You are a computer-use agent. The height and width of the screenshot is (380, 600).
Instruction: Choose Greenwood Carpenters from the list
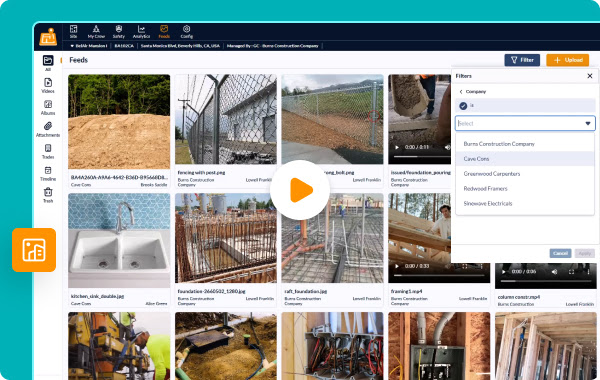(525, 174)
